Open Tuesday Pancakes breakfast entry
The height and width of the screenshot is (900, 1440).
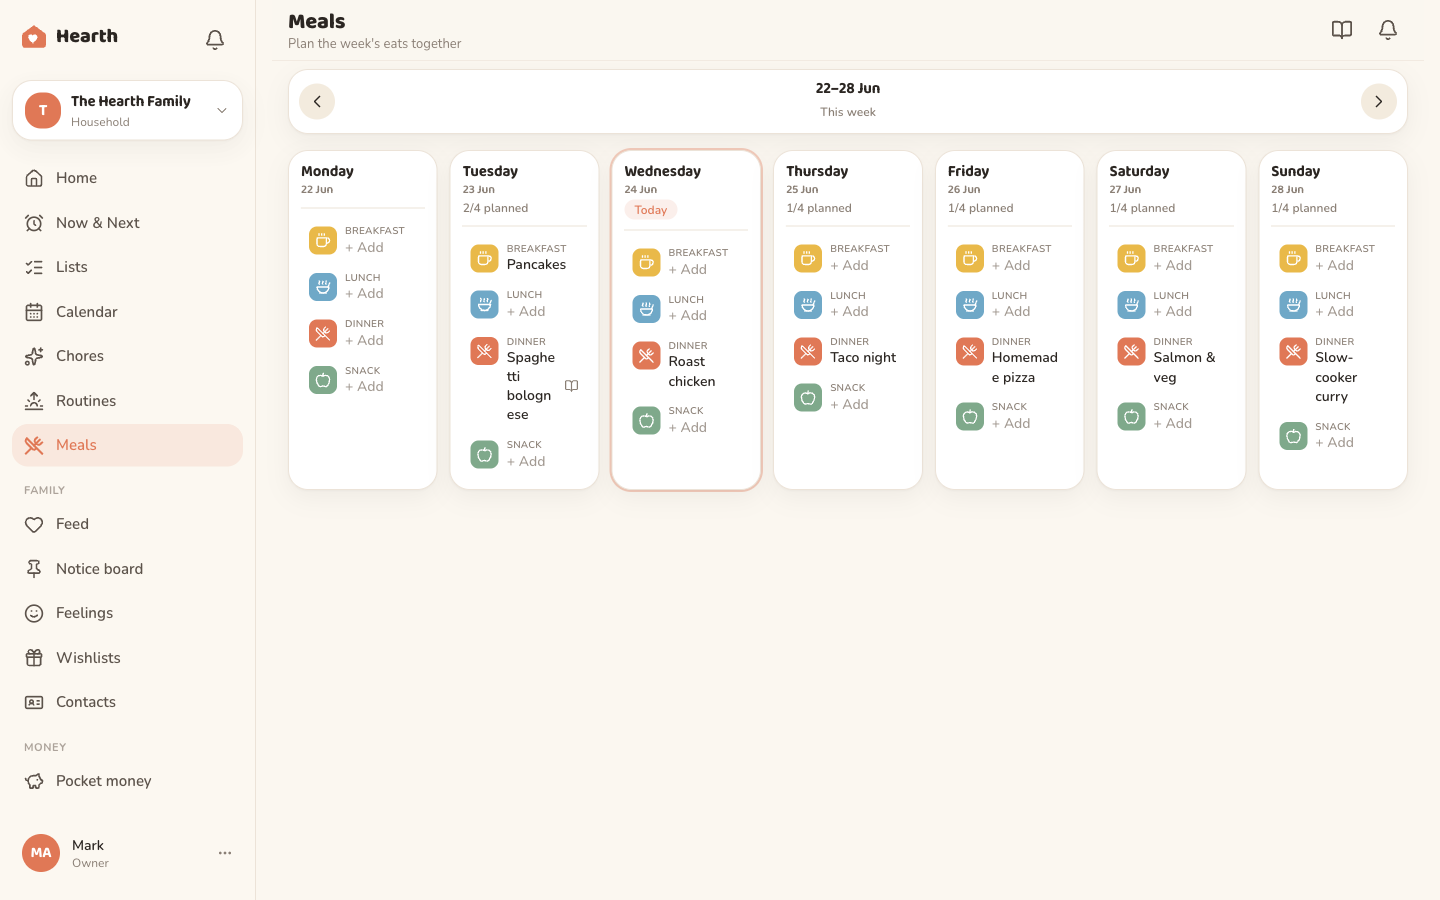coord(536,265)
